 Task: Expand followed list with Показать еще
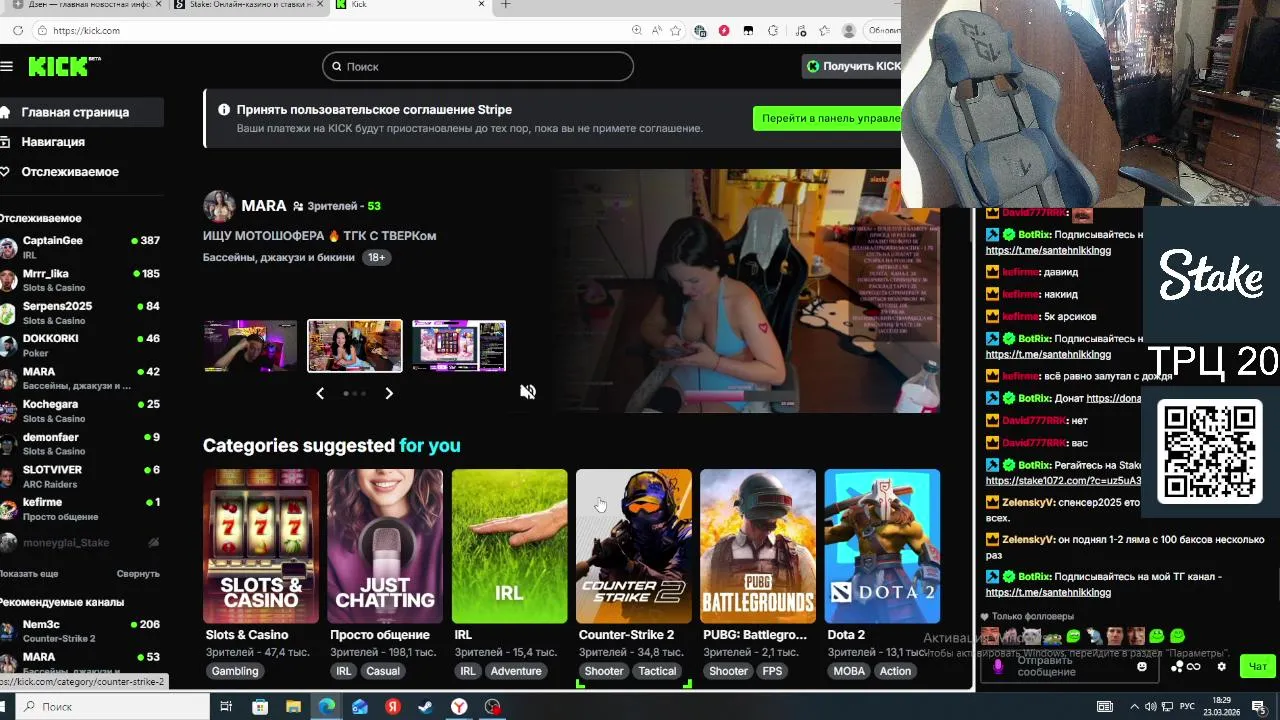coord(29,574)
